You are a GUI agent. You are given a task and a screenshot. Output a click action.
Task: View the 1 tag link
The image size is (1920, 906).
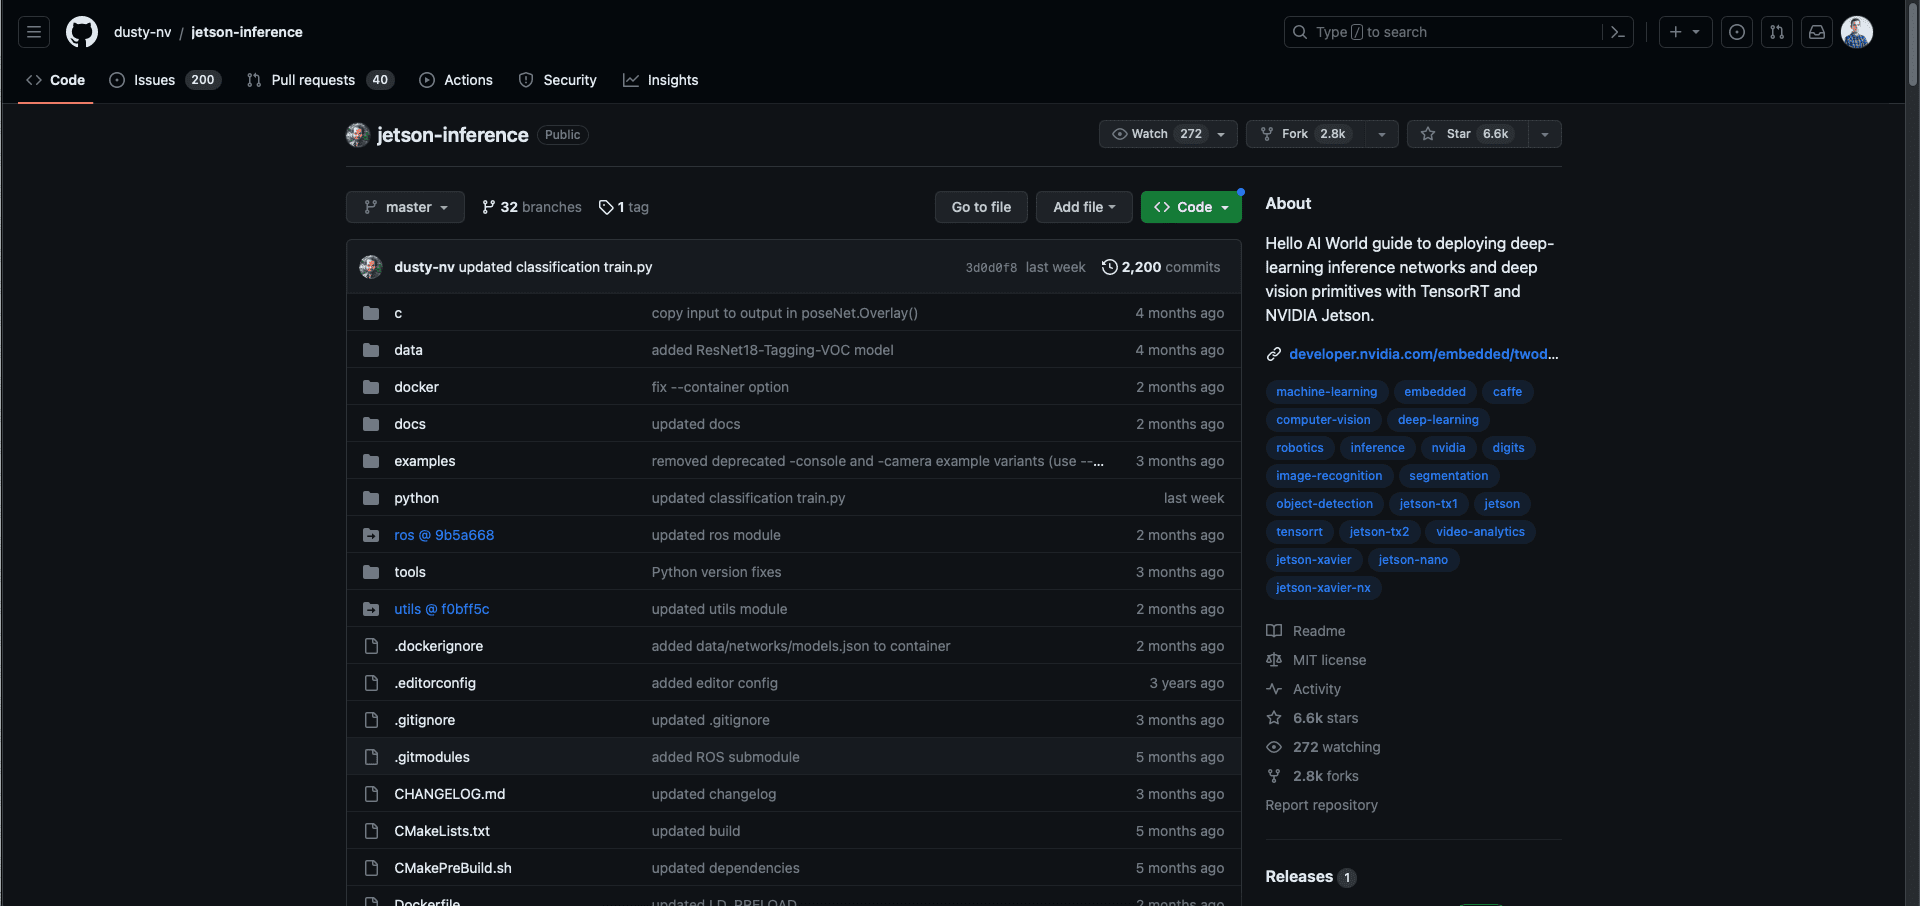(x=624, y=207)
